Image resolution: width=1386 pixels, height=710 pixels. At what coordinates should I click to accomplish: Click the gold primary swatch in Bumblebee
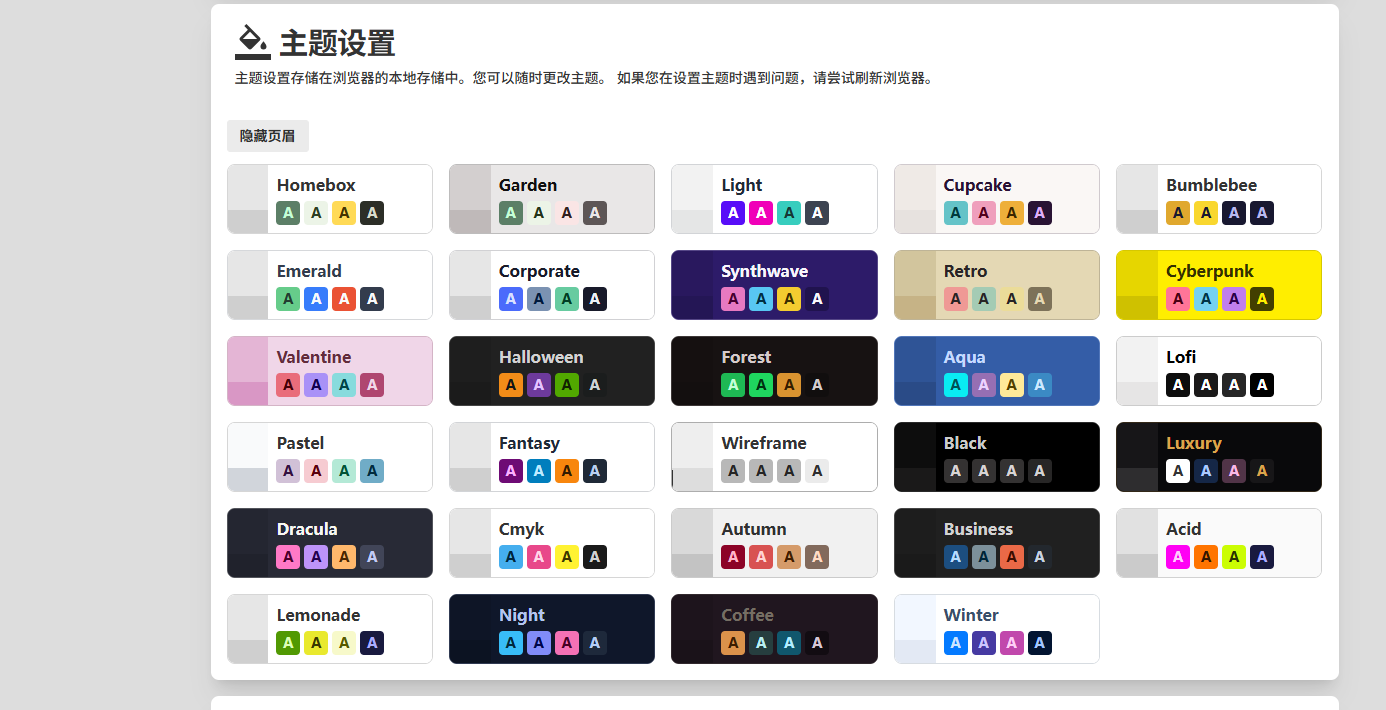pos(1178,213)
